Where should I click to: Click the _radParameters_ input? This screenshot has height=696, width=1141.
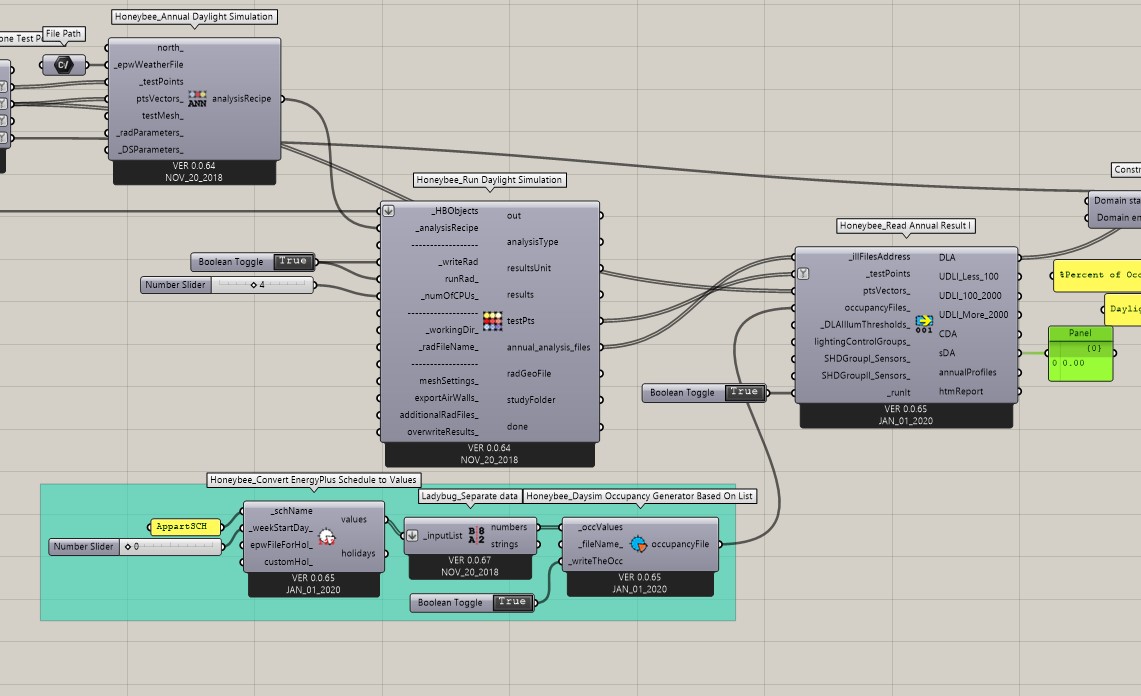point(150,133)
